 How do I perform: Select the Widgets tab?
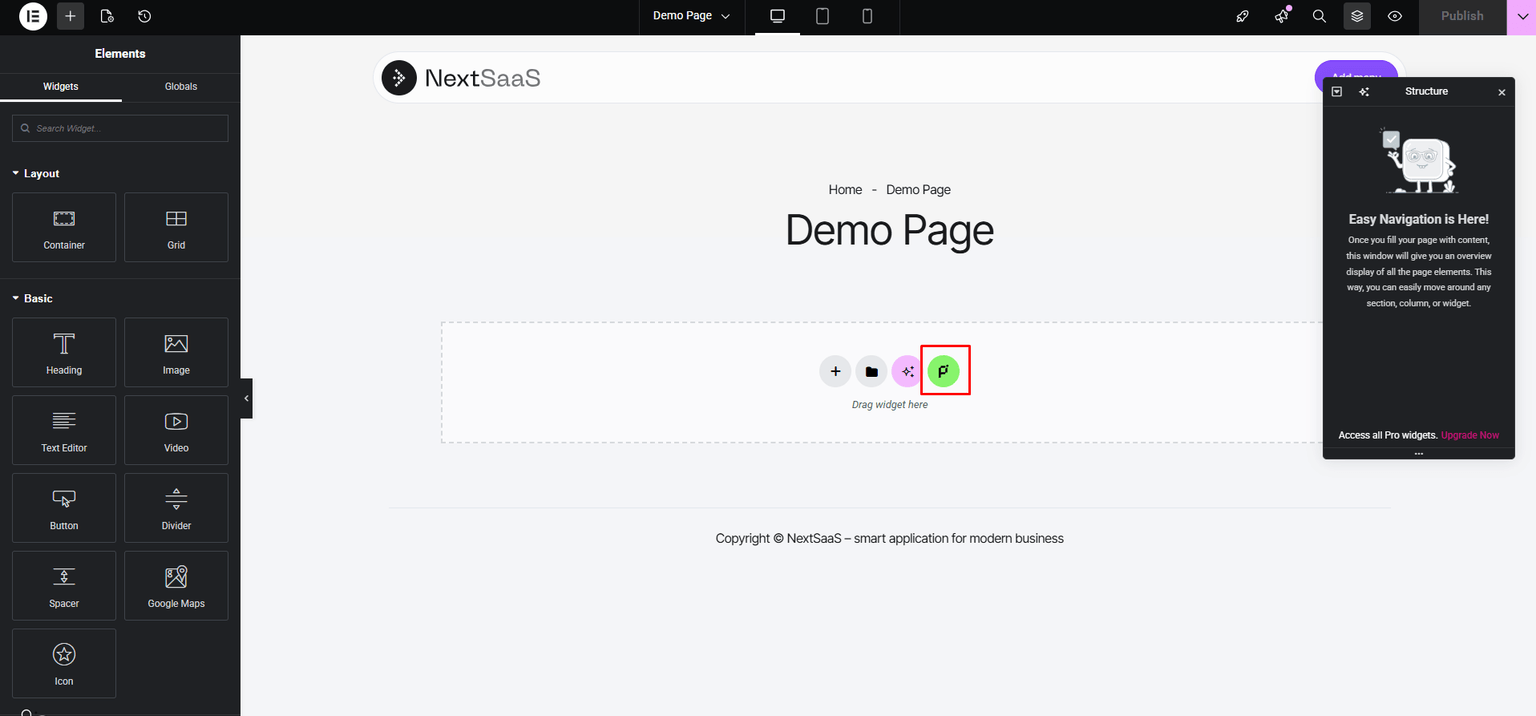[x=60, y=87]
